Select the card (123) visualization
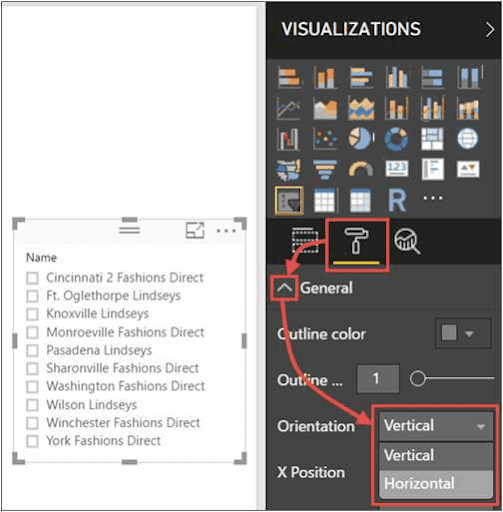 397,169
